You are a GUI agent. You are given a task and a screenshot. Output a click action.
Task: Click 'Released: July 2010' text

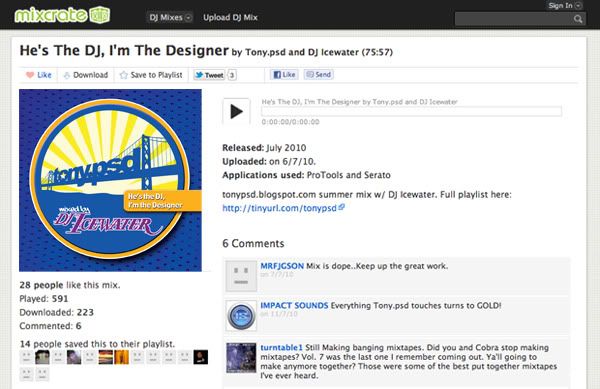click(264, 148)
